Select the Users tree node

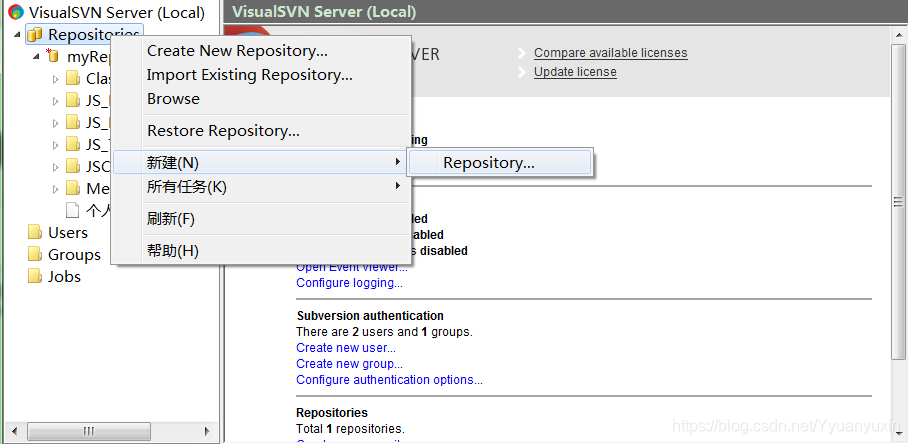click(68, 232)
